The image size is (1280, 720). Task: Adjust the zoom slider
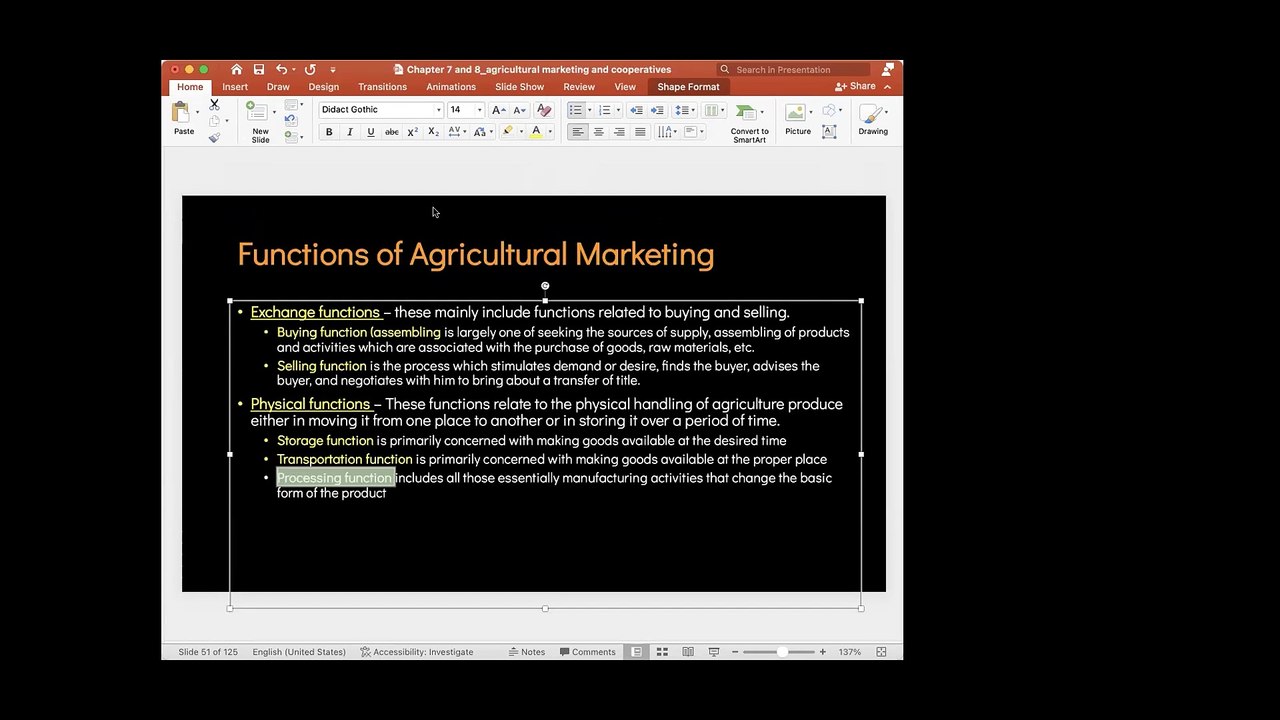(779, 652)
